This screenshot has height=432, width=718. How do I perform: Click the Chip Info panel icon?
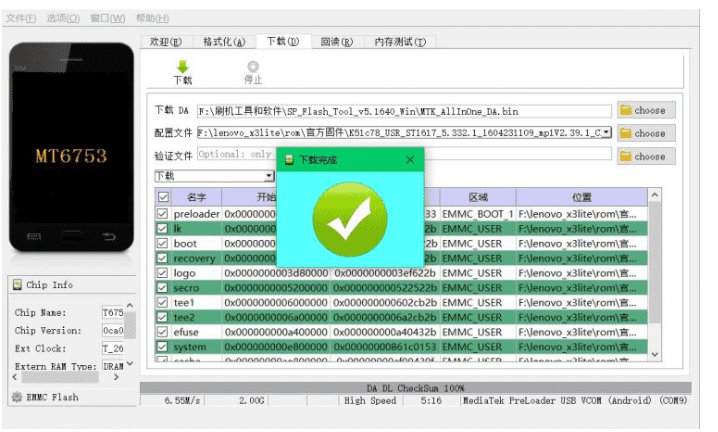click(x=16, y=285)
